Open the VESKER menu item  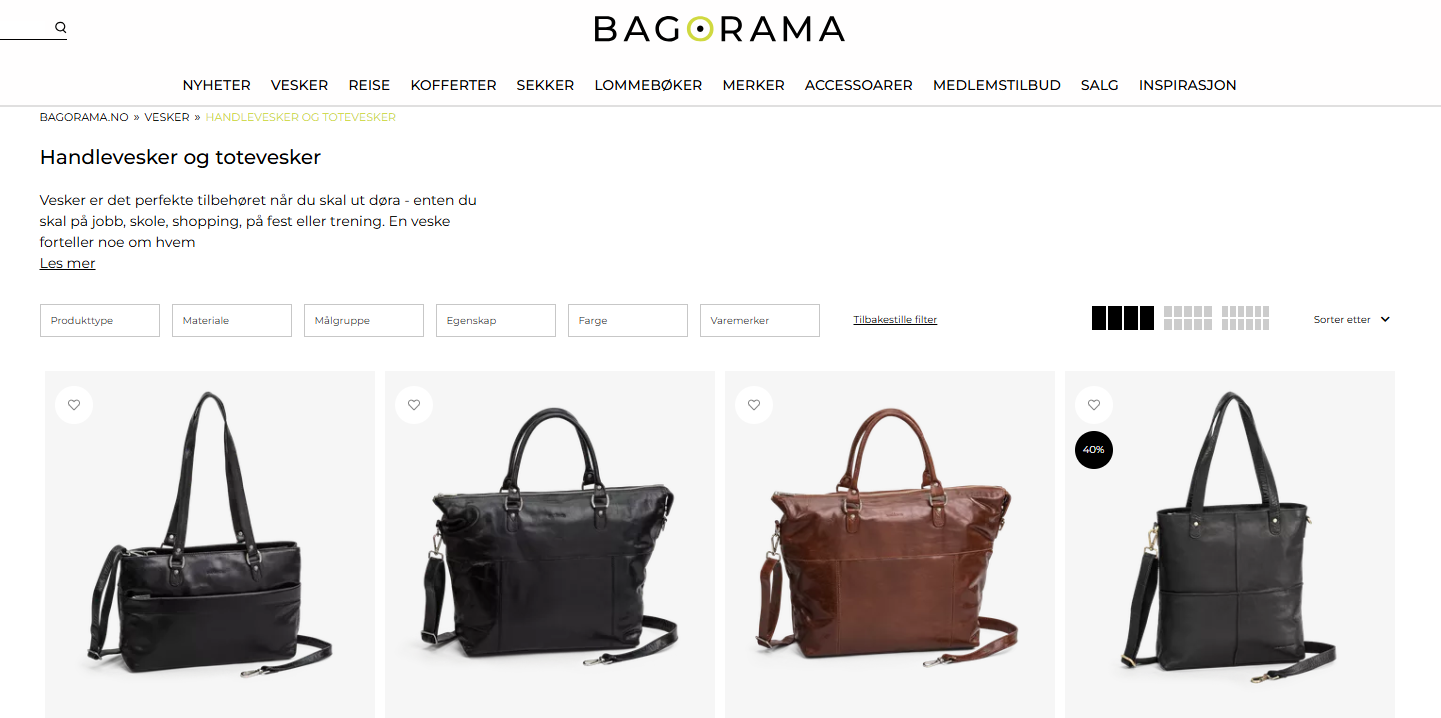click(x=300, y=85)
